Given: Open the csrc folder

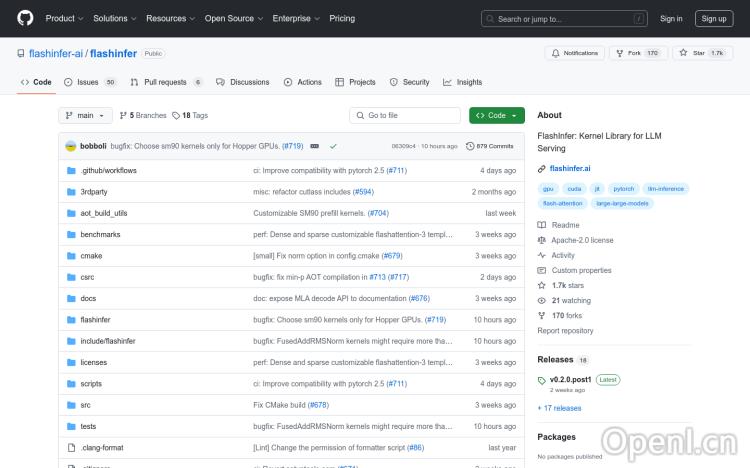Looking at the screenshot, I should click(x=88, y=277).
